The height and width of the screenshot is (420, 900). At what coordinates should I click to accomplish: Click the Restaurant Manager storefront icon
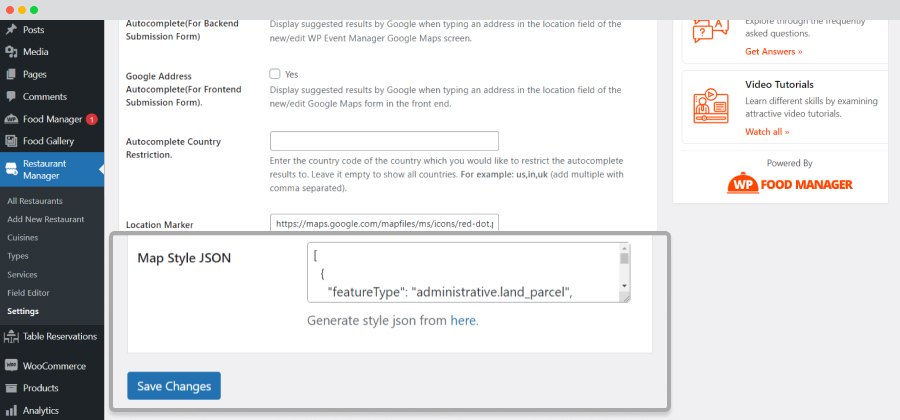[11, 170]
